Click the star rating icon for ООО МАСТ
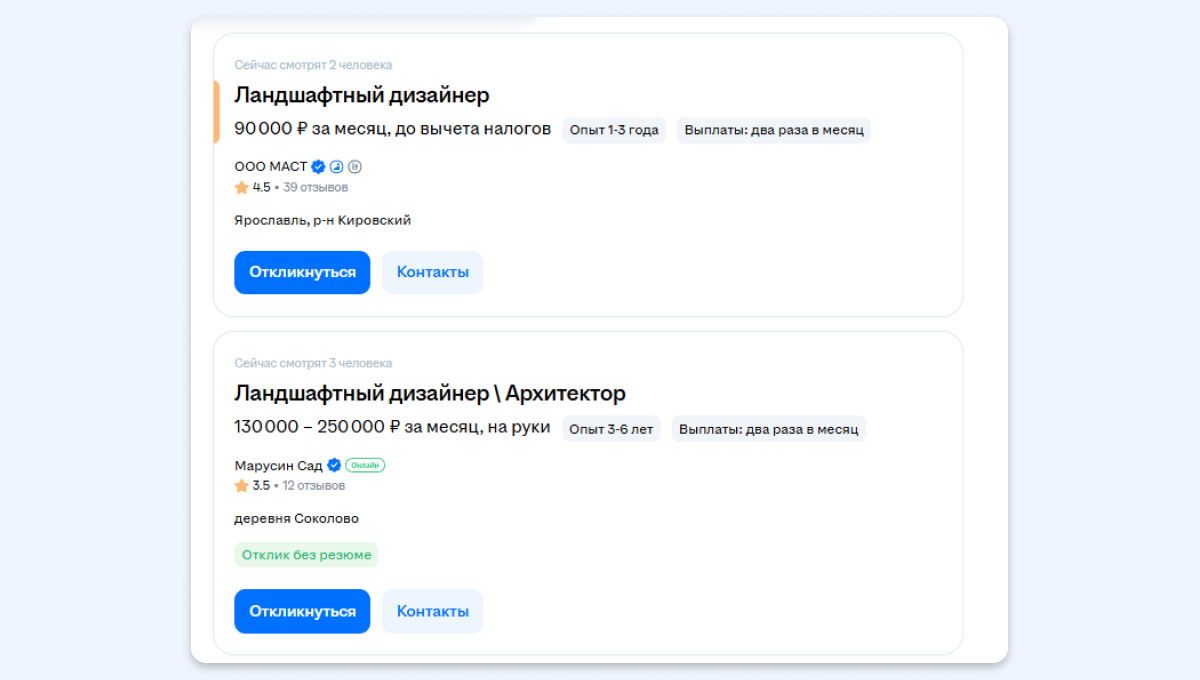This screenshot has height=680, width=1200. point(241,187)
